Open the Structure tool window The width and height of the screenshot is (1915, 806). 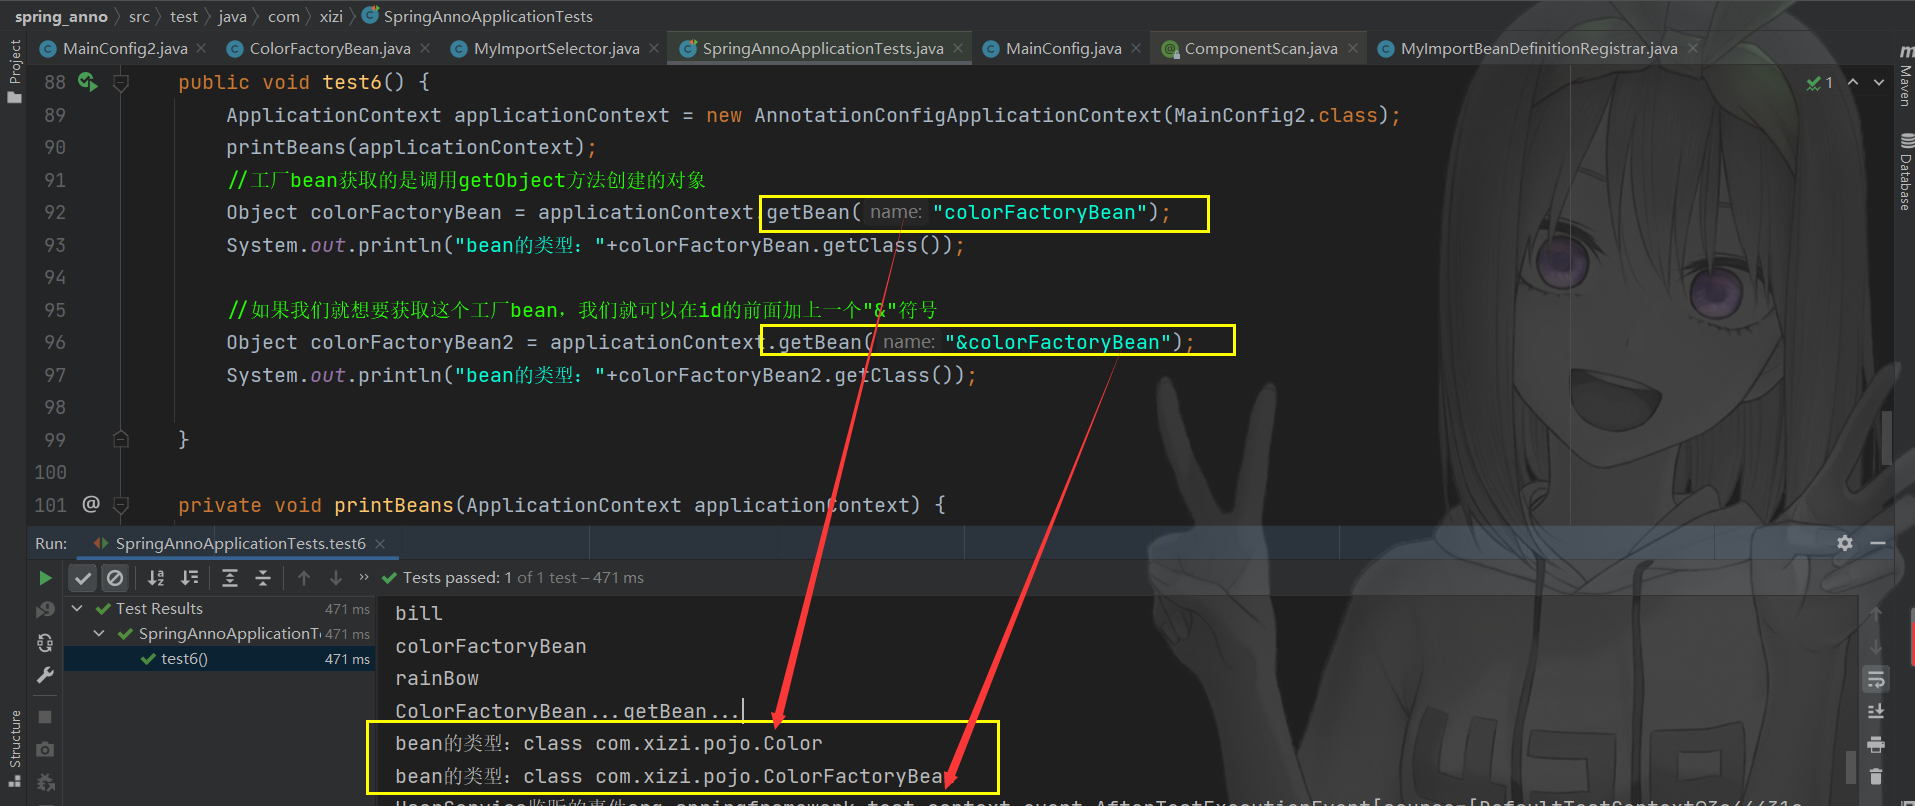pyautogui.click(x=14, y=748)
